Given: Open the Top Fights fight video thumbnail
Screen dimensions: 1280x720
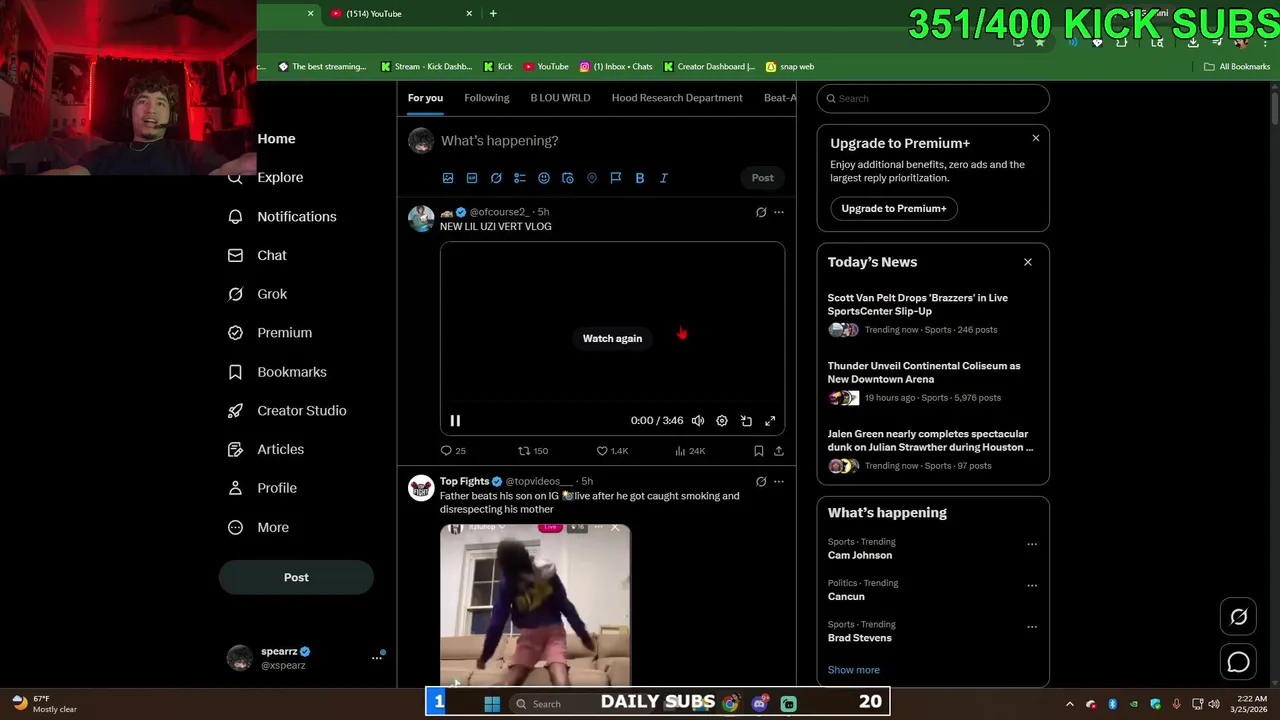Looking at the screenshot, I should (535, 605).
